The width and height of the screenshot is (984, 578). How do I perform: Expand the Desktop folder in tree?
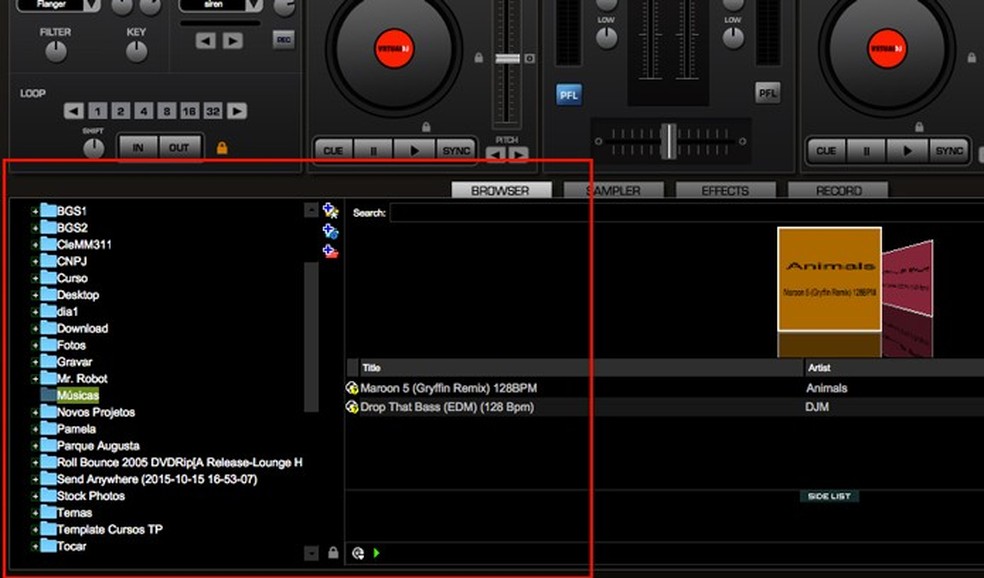click(x=35, y=295)
